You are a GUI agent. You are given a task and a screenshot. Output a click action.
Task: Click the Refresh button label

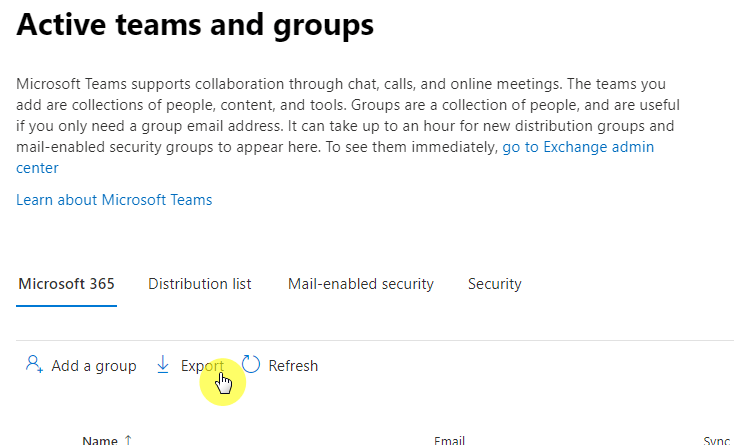pyautogui.click(x=293, y=365)
